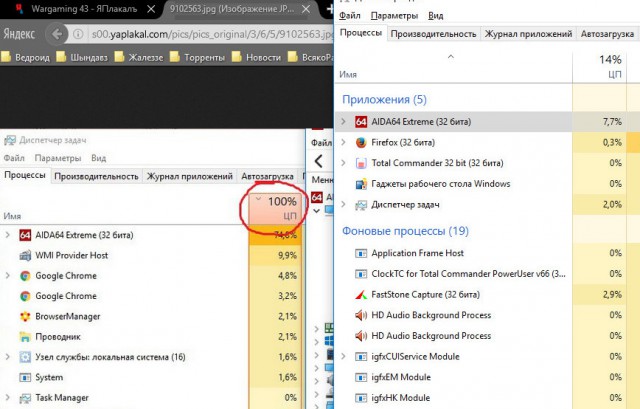Expand the Task Manager row in left list
The width and height of the screenshot is (640, 409).
(x=7, y=398)
